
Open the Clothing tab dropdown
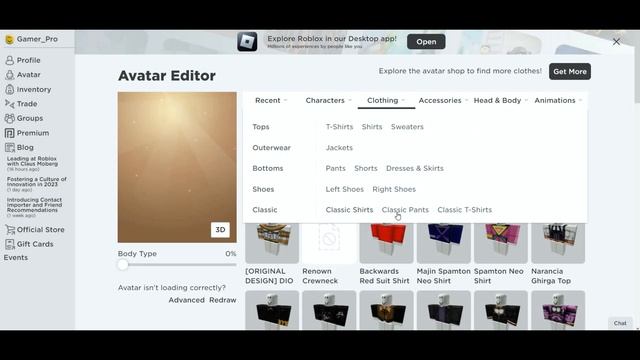click(386, 100)
